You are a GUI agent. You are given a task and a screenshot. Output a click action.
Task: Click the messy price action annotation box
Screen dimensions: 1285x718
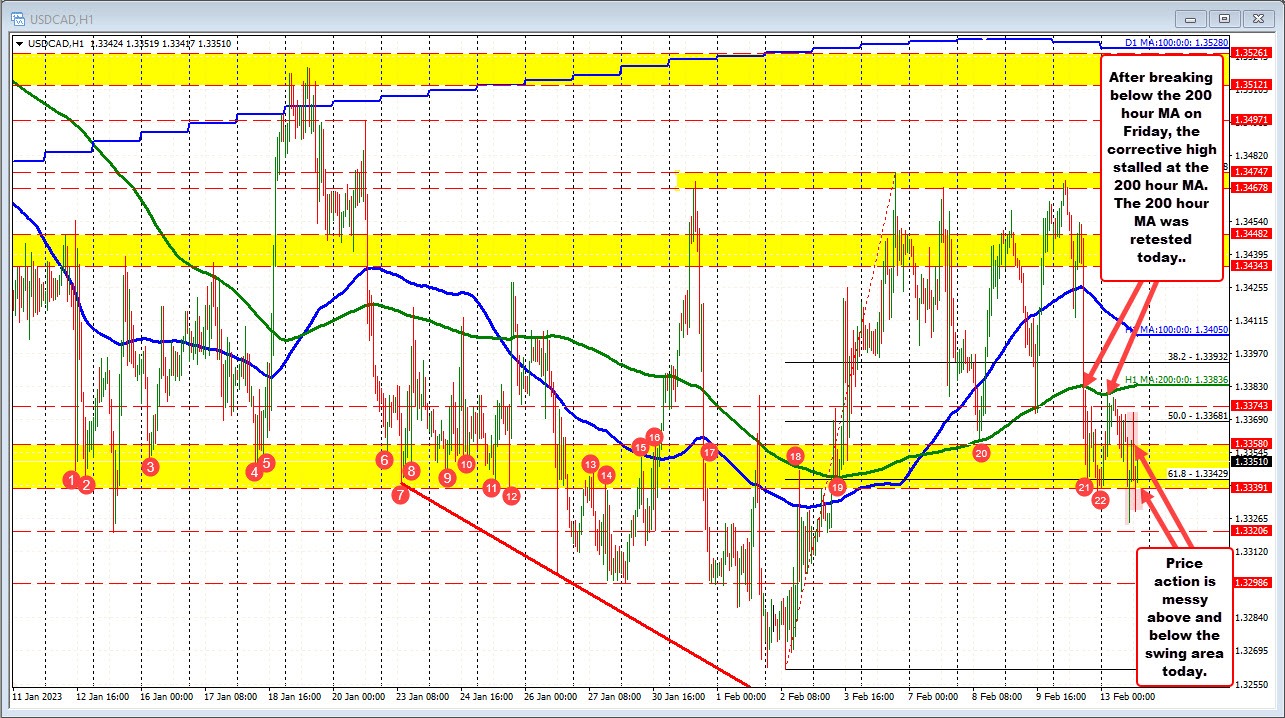pos(1185,616)
